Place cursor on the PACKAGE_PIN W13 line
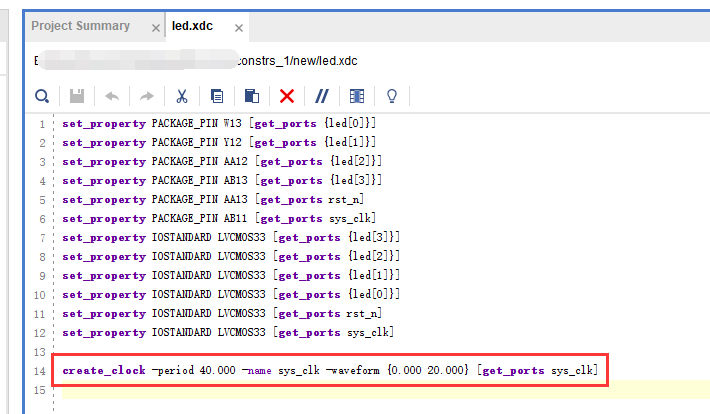 (x=219, y=123)
